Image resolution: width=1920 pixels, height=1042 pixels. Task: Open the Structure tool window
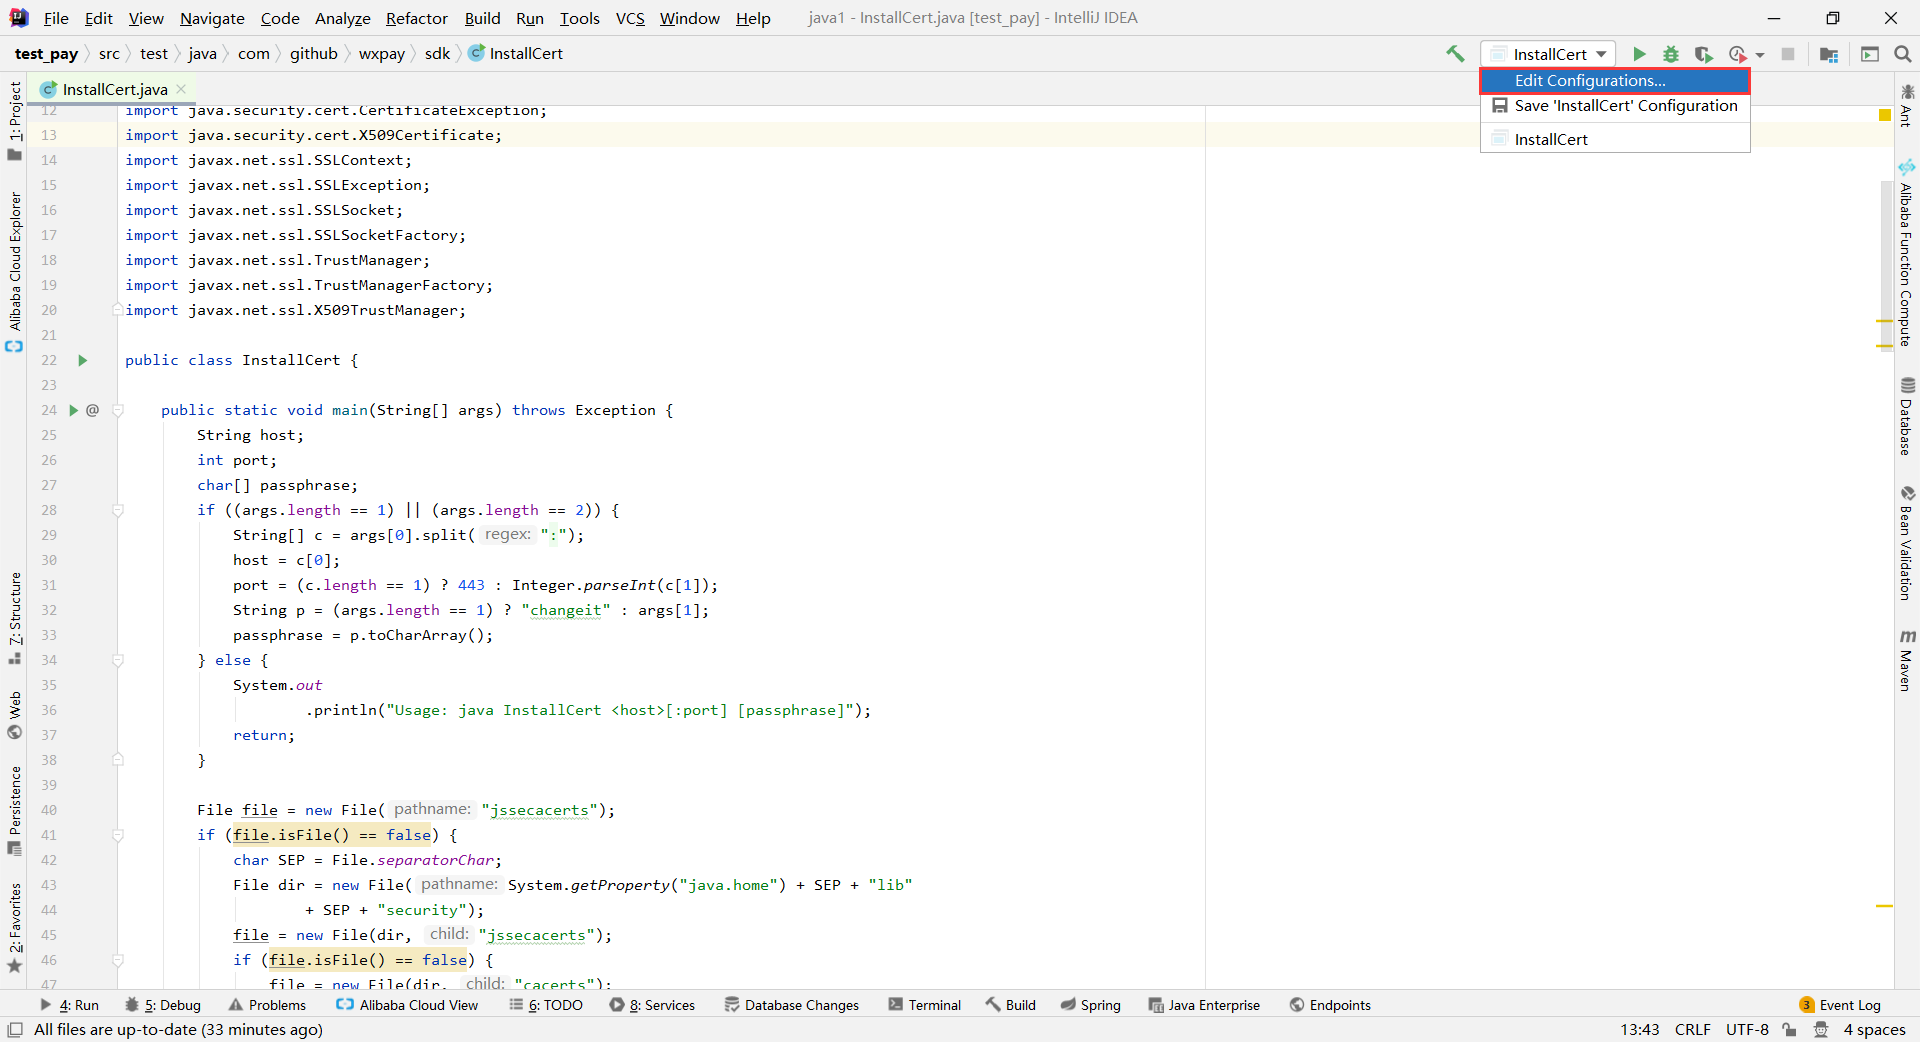pyautogui.click(x=14, y=618)
